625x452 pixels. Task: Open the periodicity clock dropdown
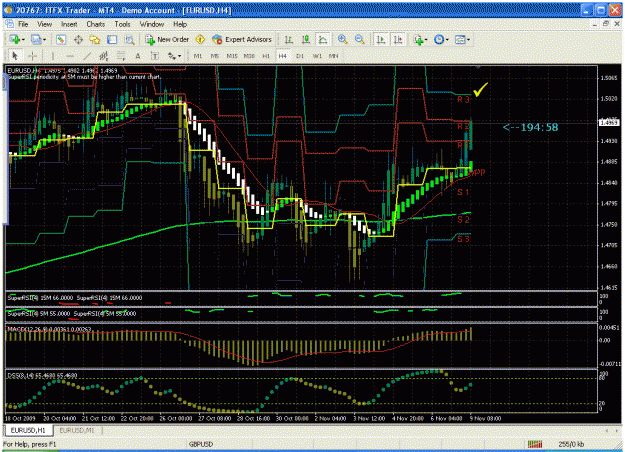(x=447, y=39)
